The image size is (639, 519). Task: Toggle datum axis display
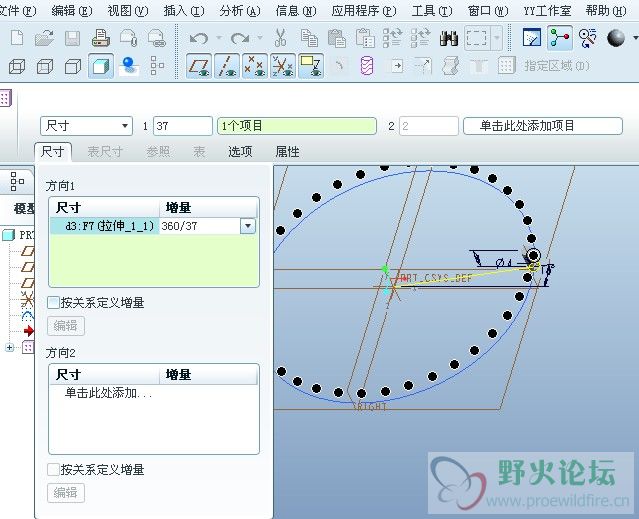227,66
